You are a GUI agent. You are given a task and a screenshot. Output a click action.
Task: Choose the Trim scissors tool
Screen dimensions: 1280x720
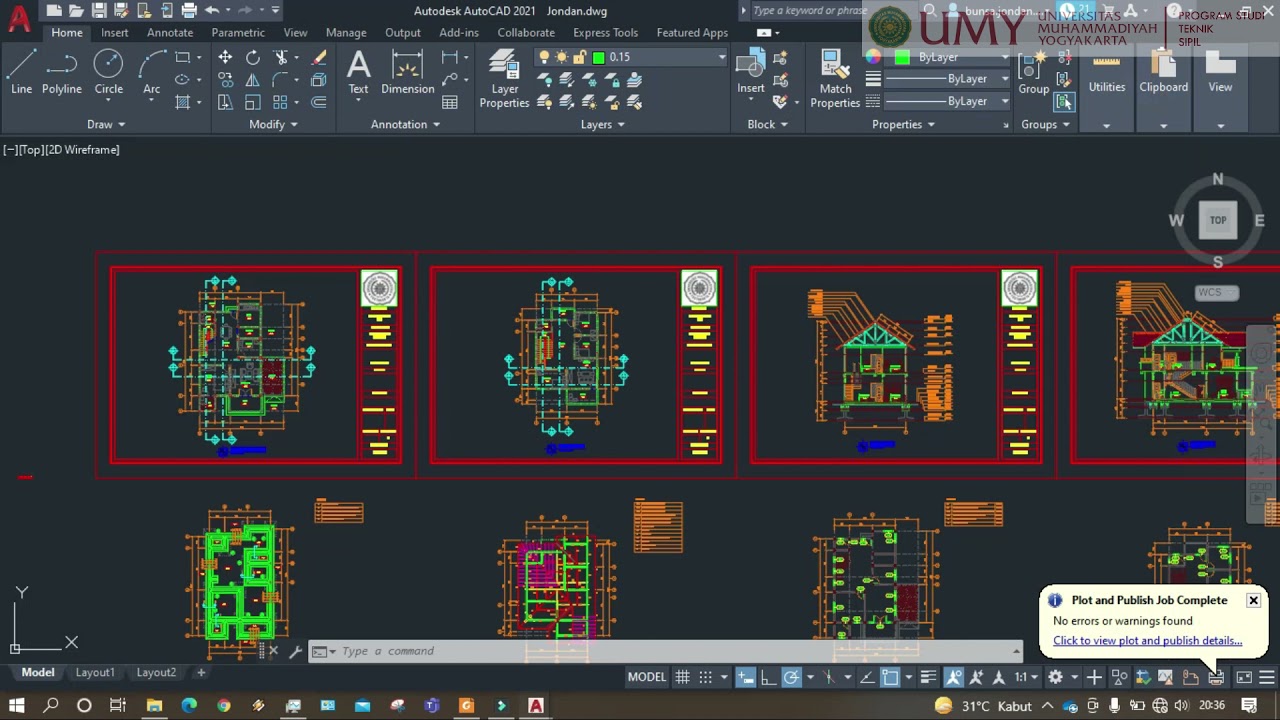(x=281, y=58)
